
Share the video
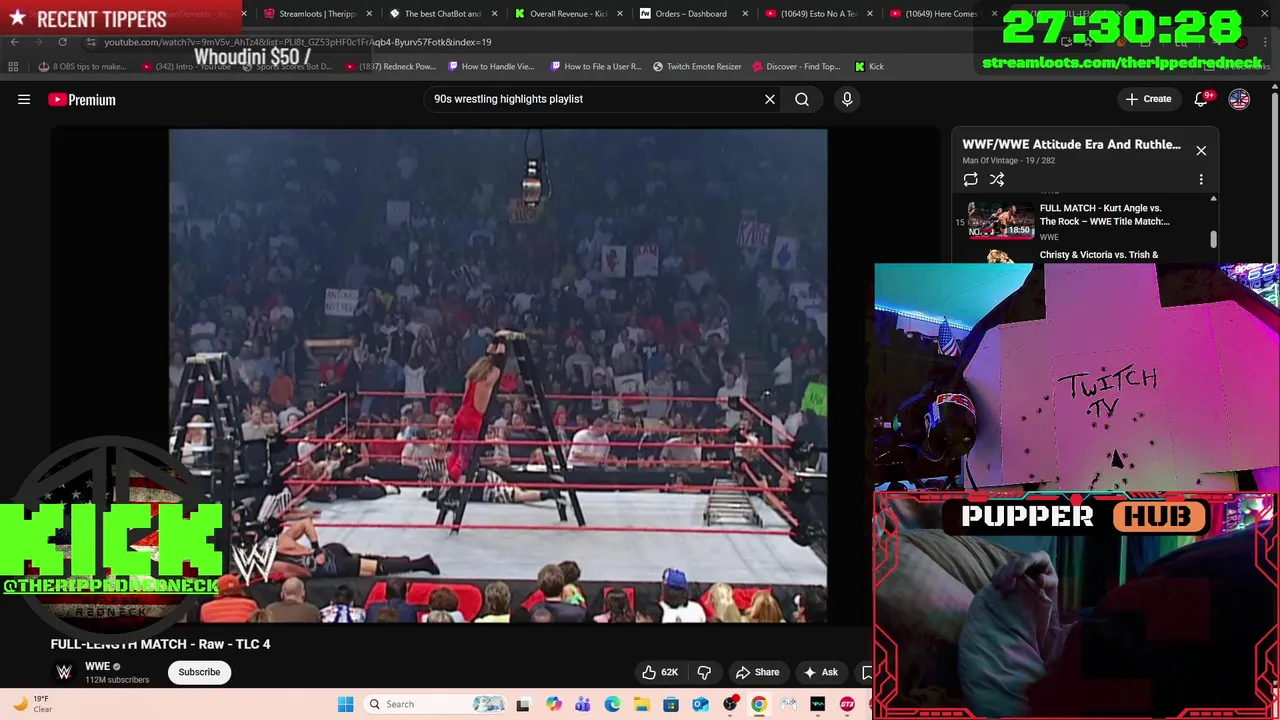[x=757, y=672]
